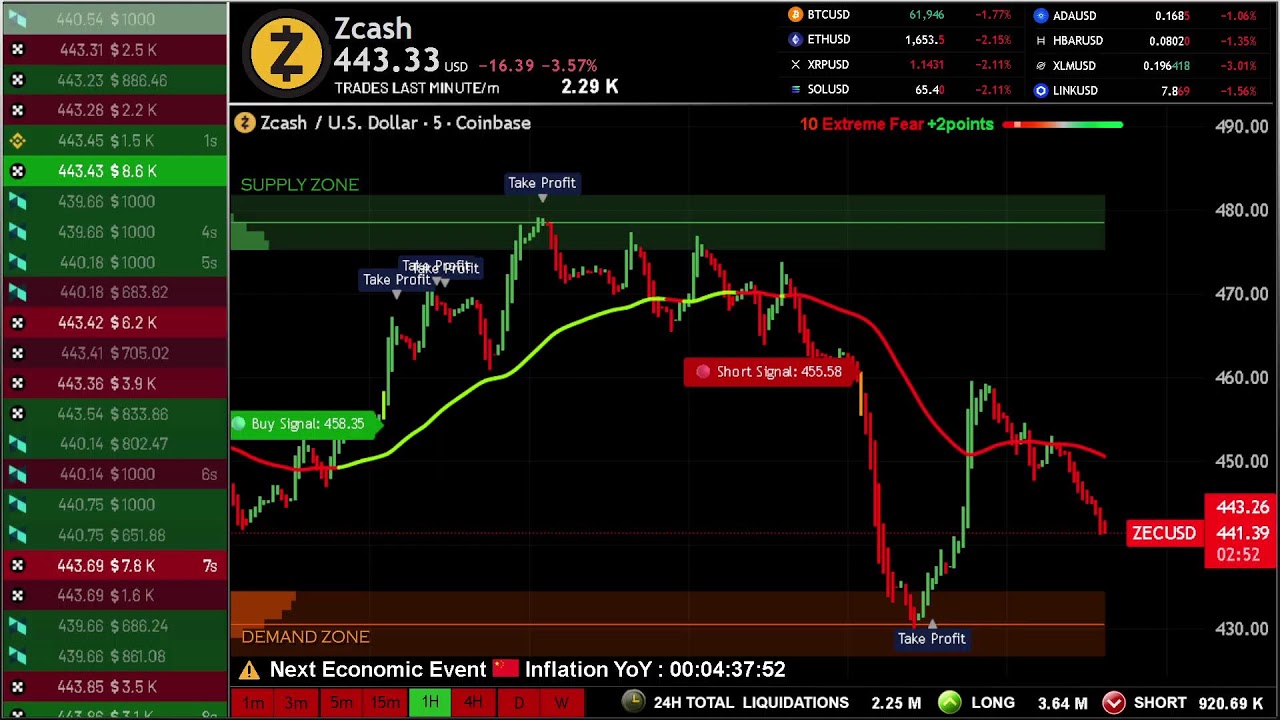Screen dimensions: 1280x720
Task: Click the LINKUSD ticker name
Action: [x=1075, y=91]
